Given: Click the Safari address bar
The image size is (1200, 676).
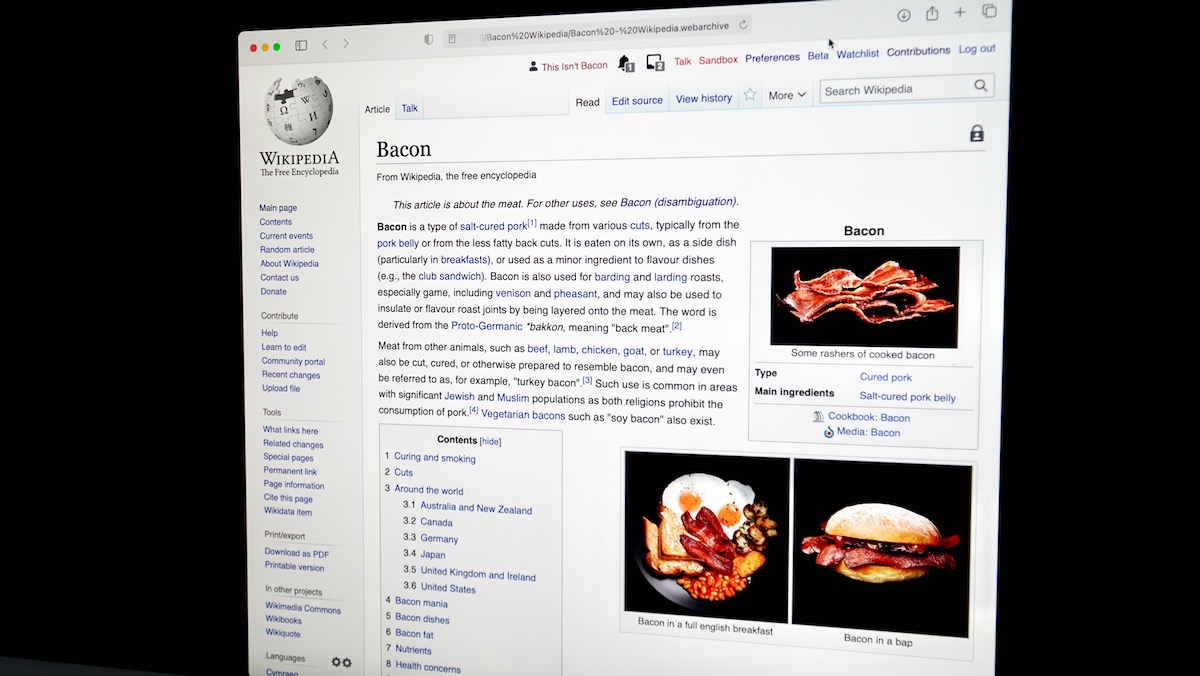Looking at the screenshot, I should point(596,31).
